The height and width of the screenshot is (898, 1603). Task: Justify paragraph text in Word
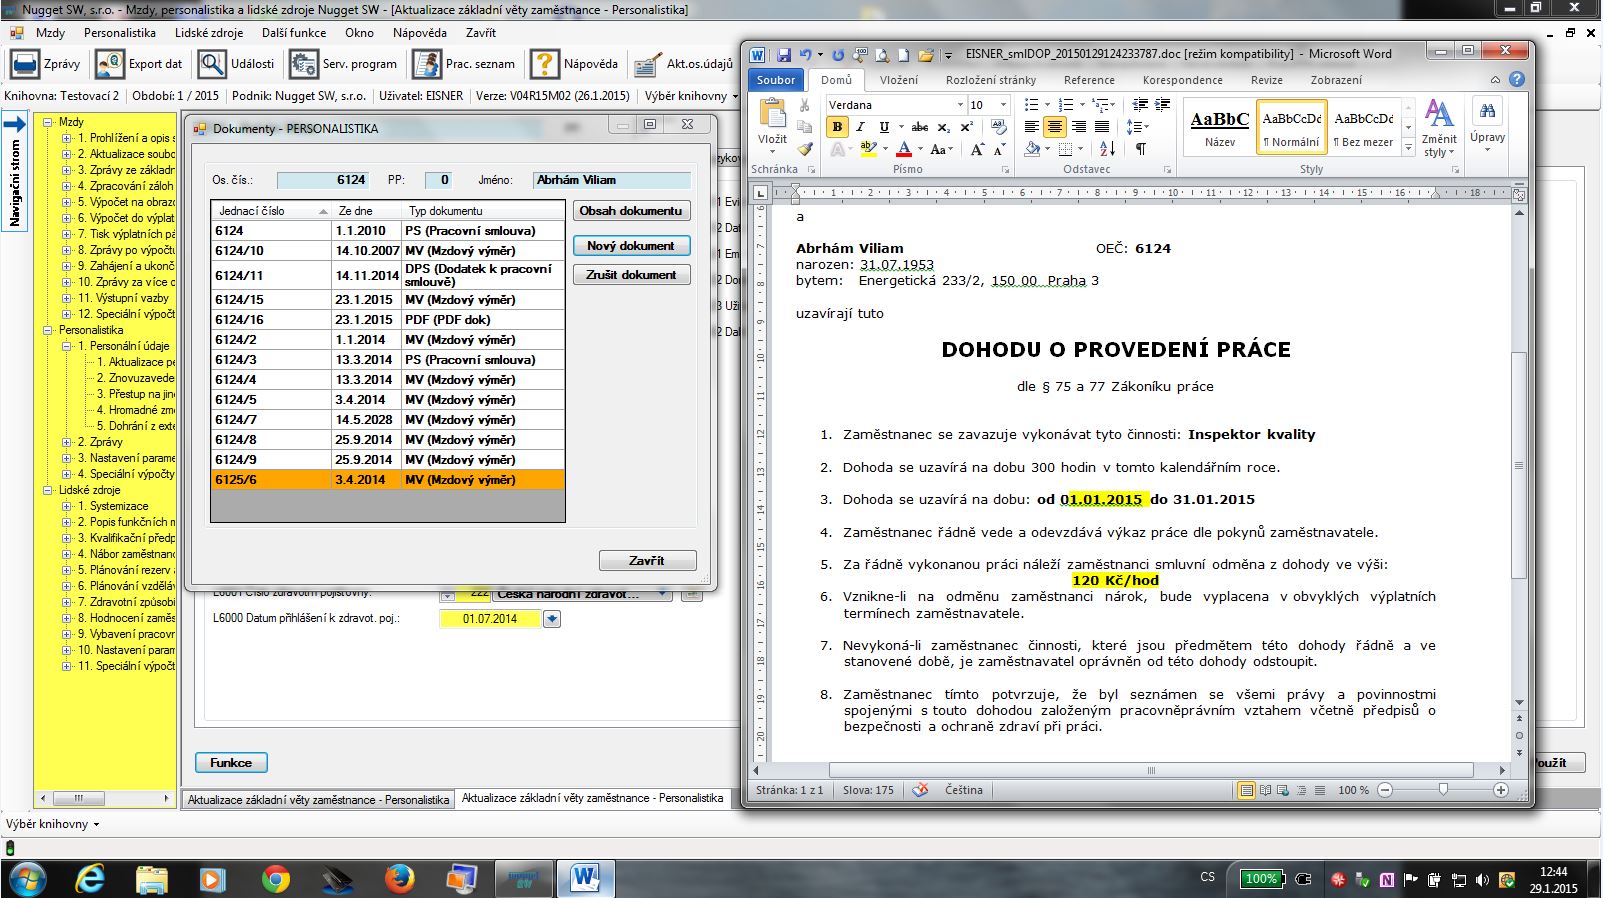point(1101,127)
